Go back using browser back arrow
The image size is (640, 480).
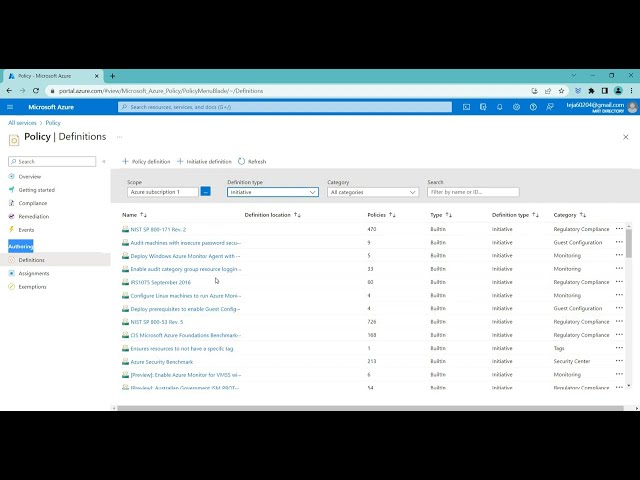(x=9, y=91)
